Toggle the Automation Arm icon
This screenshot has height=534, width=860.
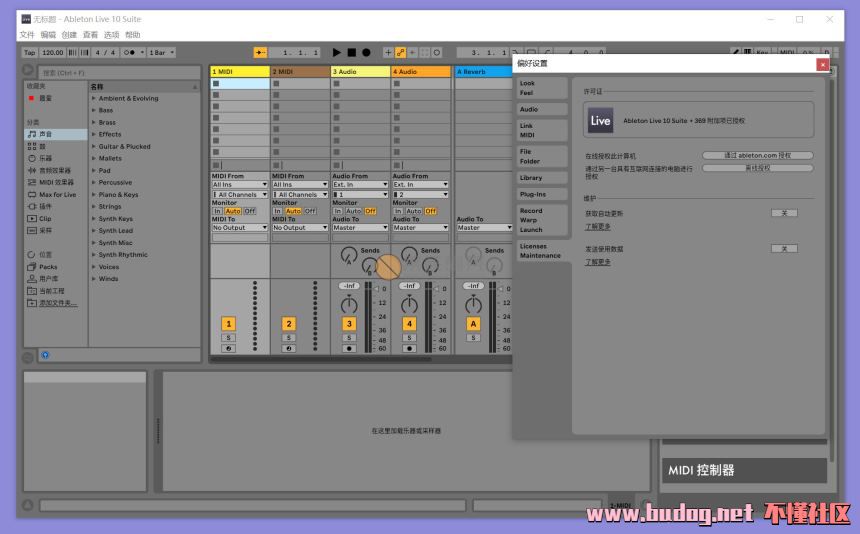pos(400,53)
